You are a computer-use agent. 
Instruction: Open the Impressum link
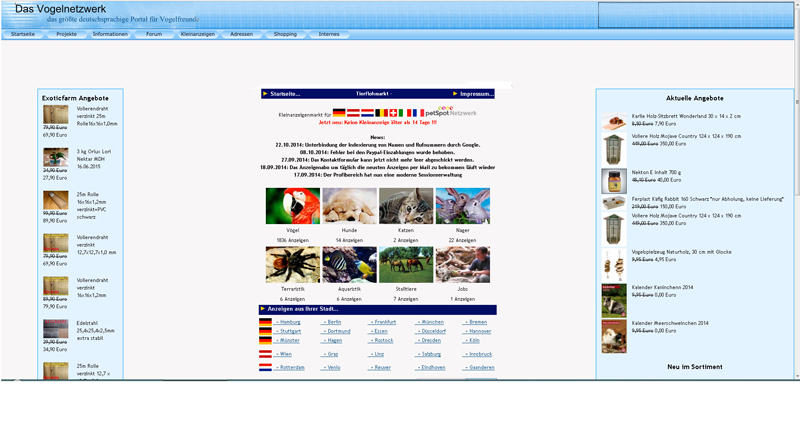click(x=475, y=93)
